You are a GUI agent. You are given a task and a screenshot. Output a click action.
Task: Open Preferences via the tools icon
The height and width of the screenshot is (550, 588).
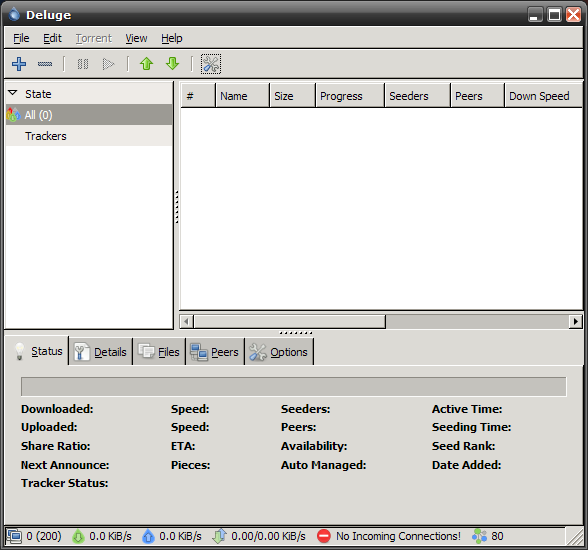click(x=211, y=64)
